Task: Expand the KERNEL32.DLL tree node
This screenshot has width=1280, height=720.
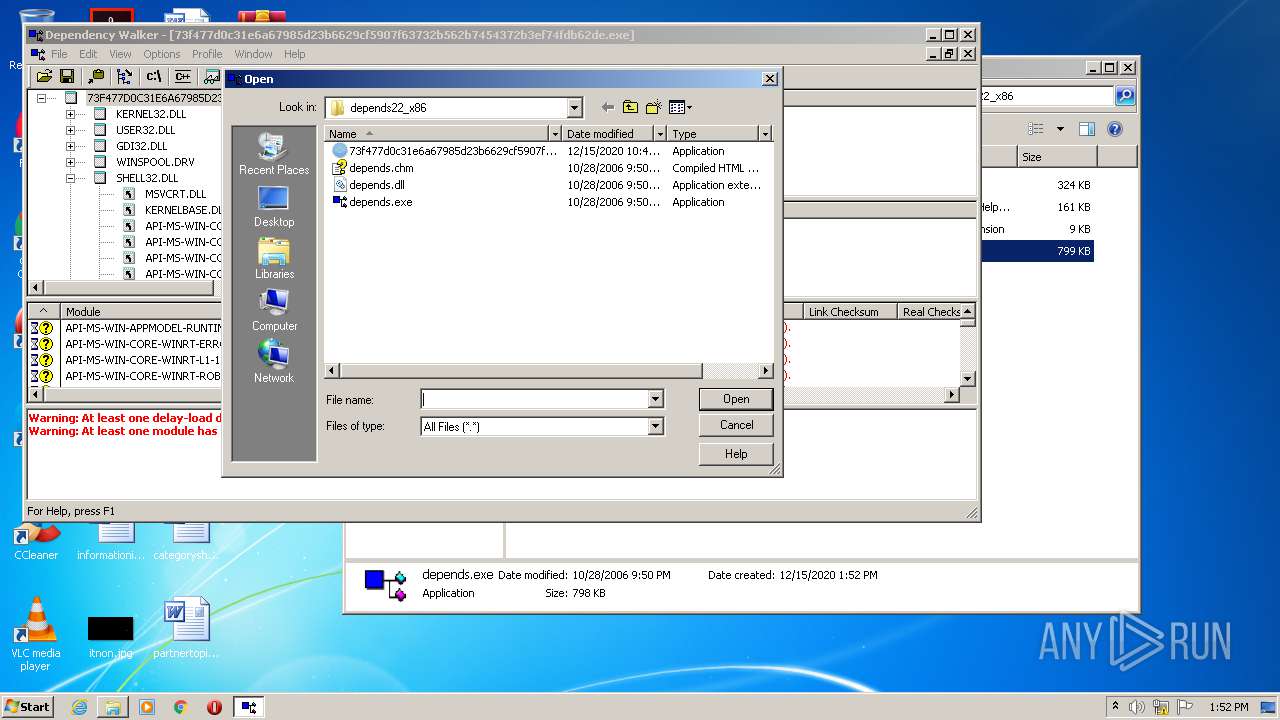Action: tap(70, 114)
